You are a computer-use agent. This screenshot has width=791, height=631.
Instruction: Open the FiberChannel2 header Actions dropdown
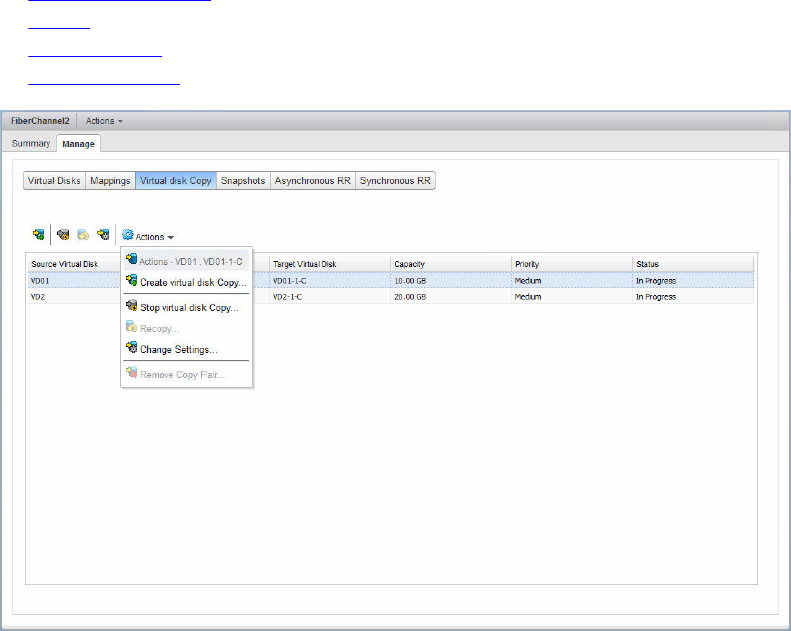point(104,121)
